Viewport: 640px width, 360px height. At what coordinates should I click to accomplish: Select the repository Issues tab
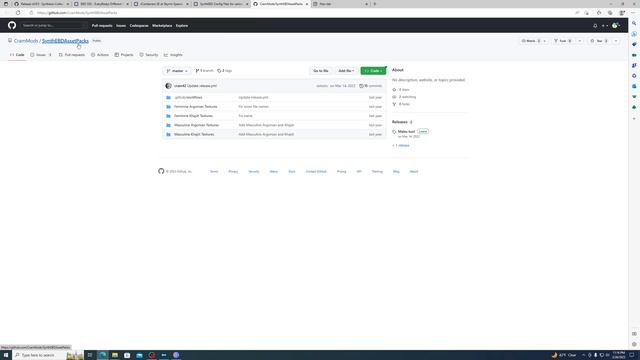[x=41, y=55]
